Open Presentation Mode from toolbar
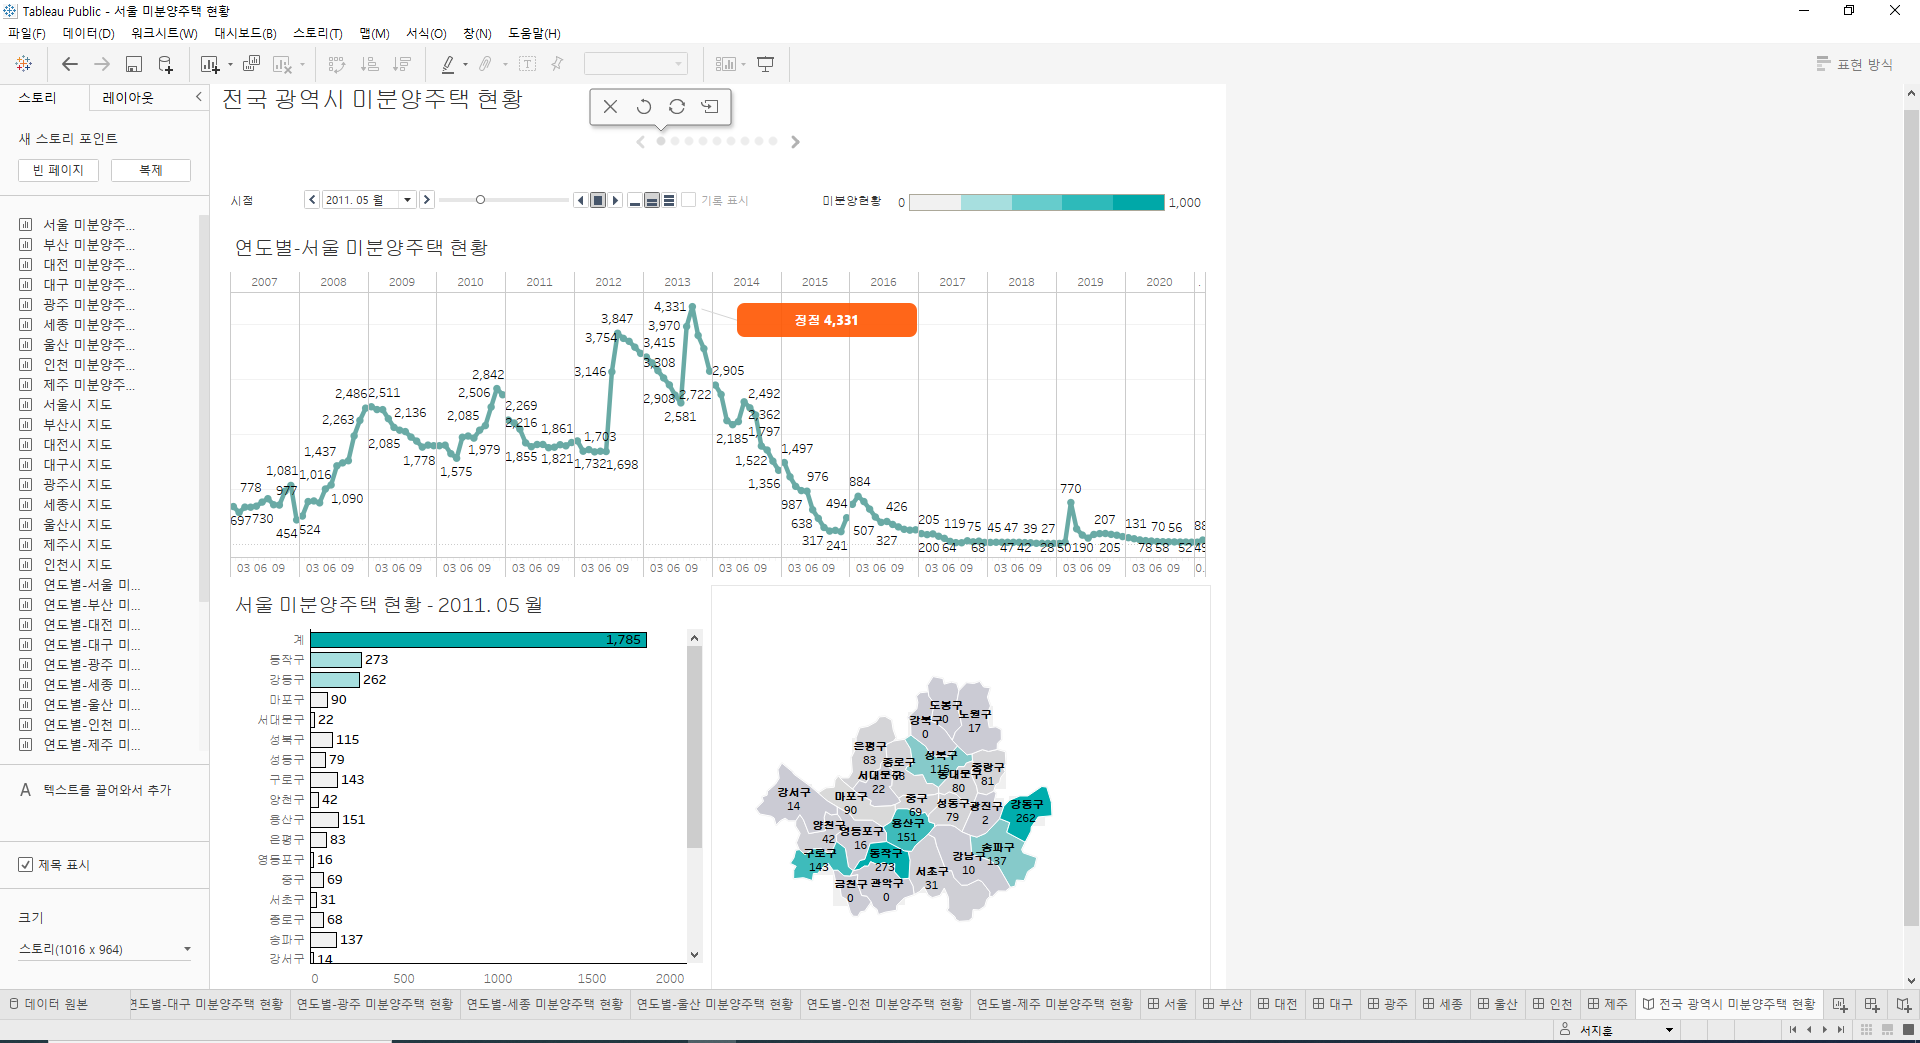Image resolution: width=1920 pixels, height=1043 pixels. pyautogui.click(x=766, y=64)
